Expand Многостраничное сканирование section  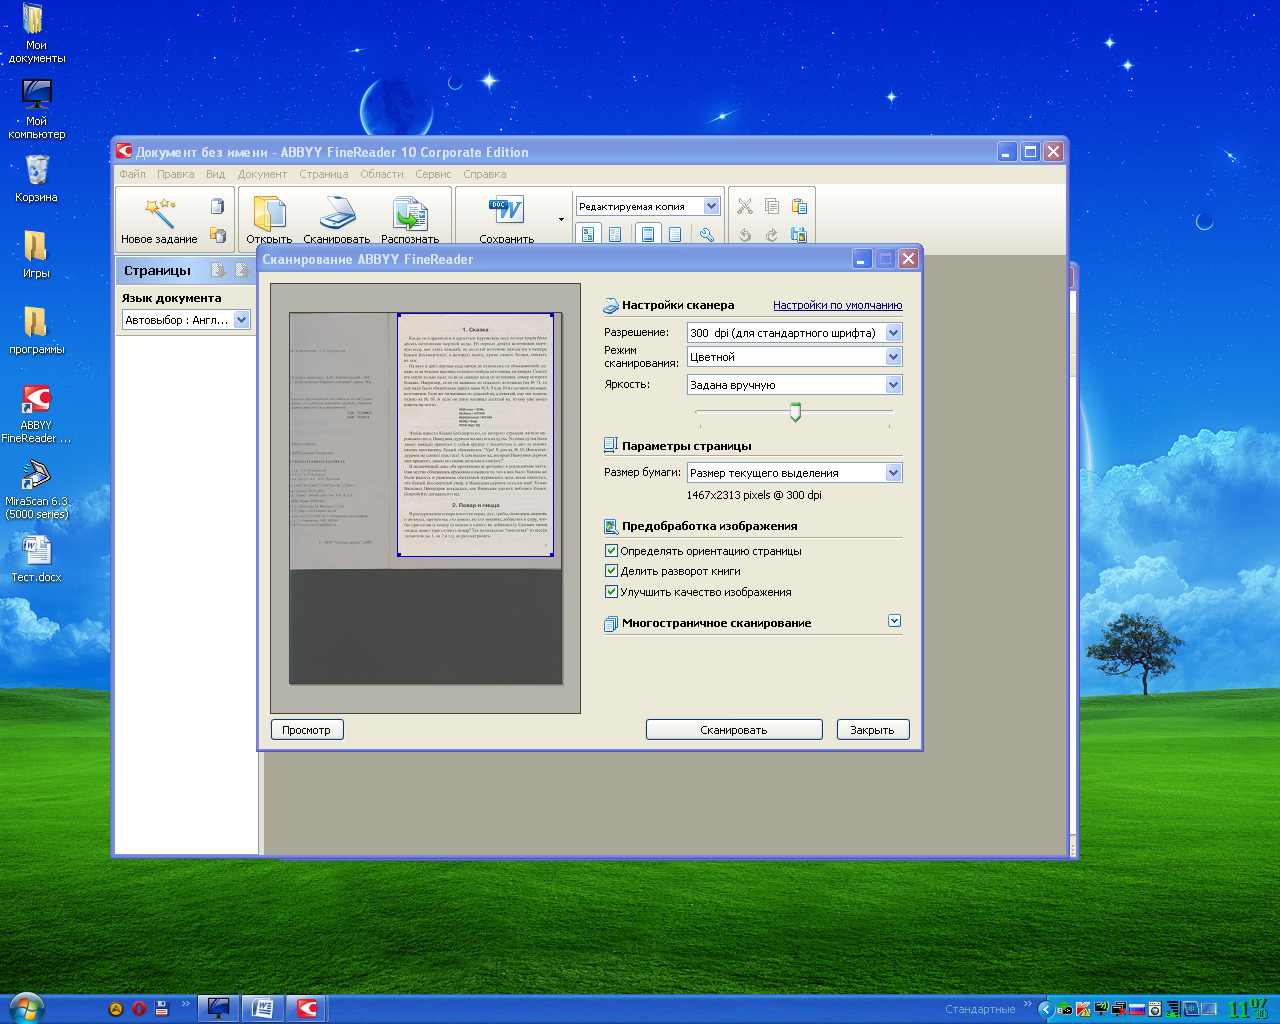tap(894, 621)
